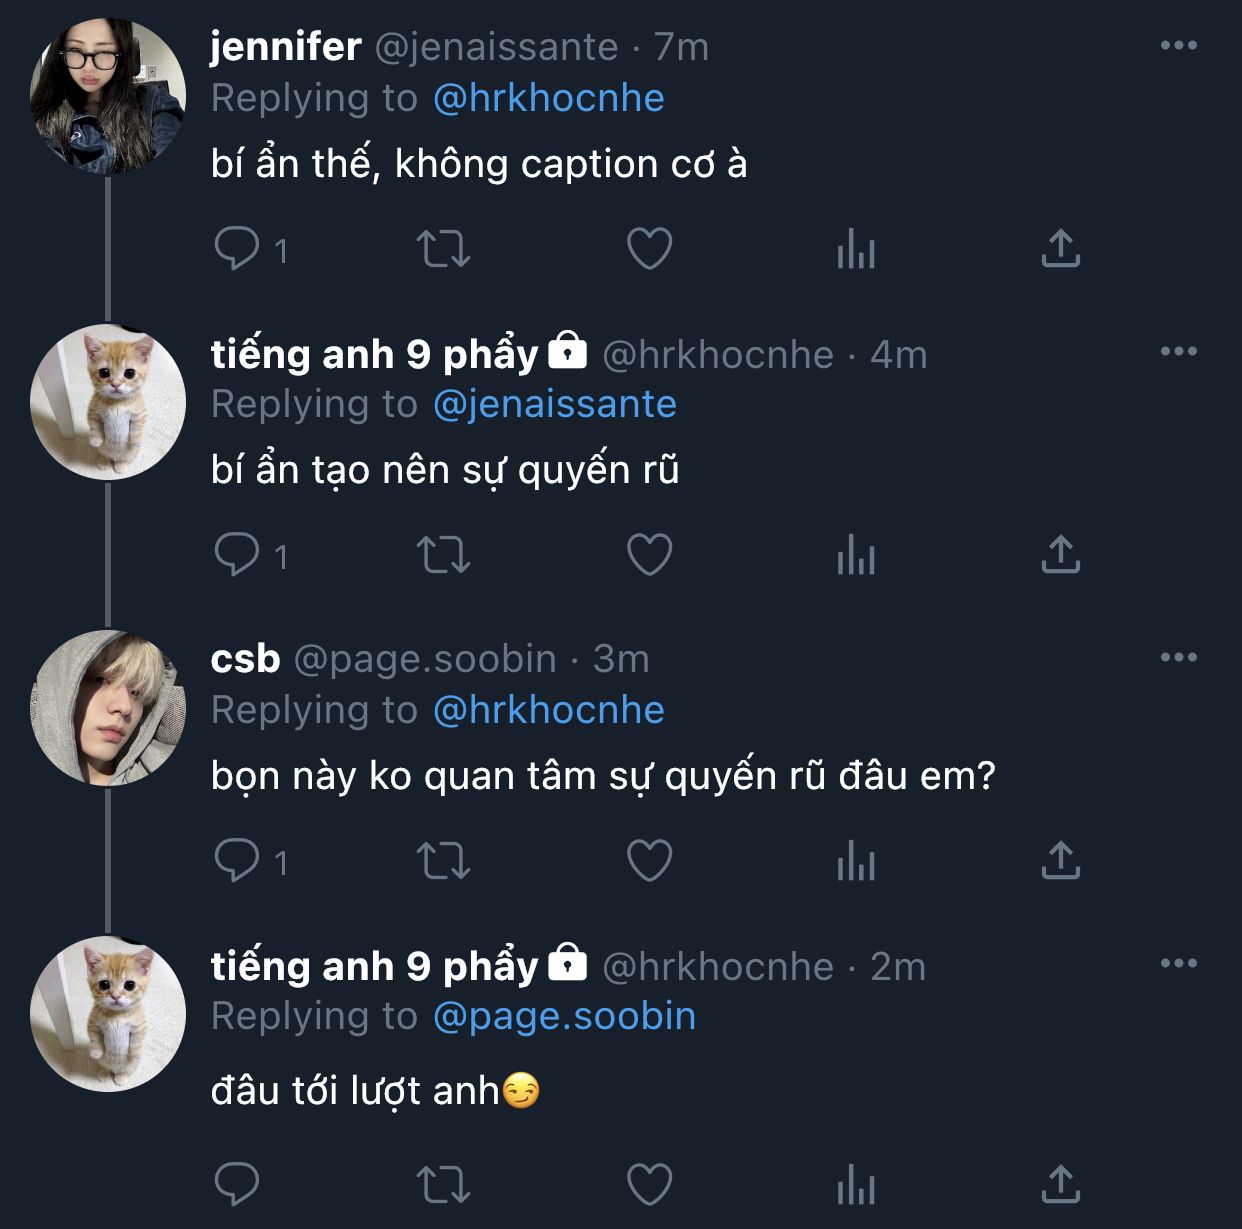Like the 'bí ẩn tạo nên' tweet
The width and height of the screenshot is (1242, 1229).
(649, 555)
